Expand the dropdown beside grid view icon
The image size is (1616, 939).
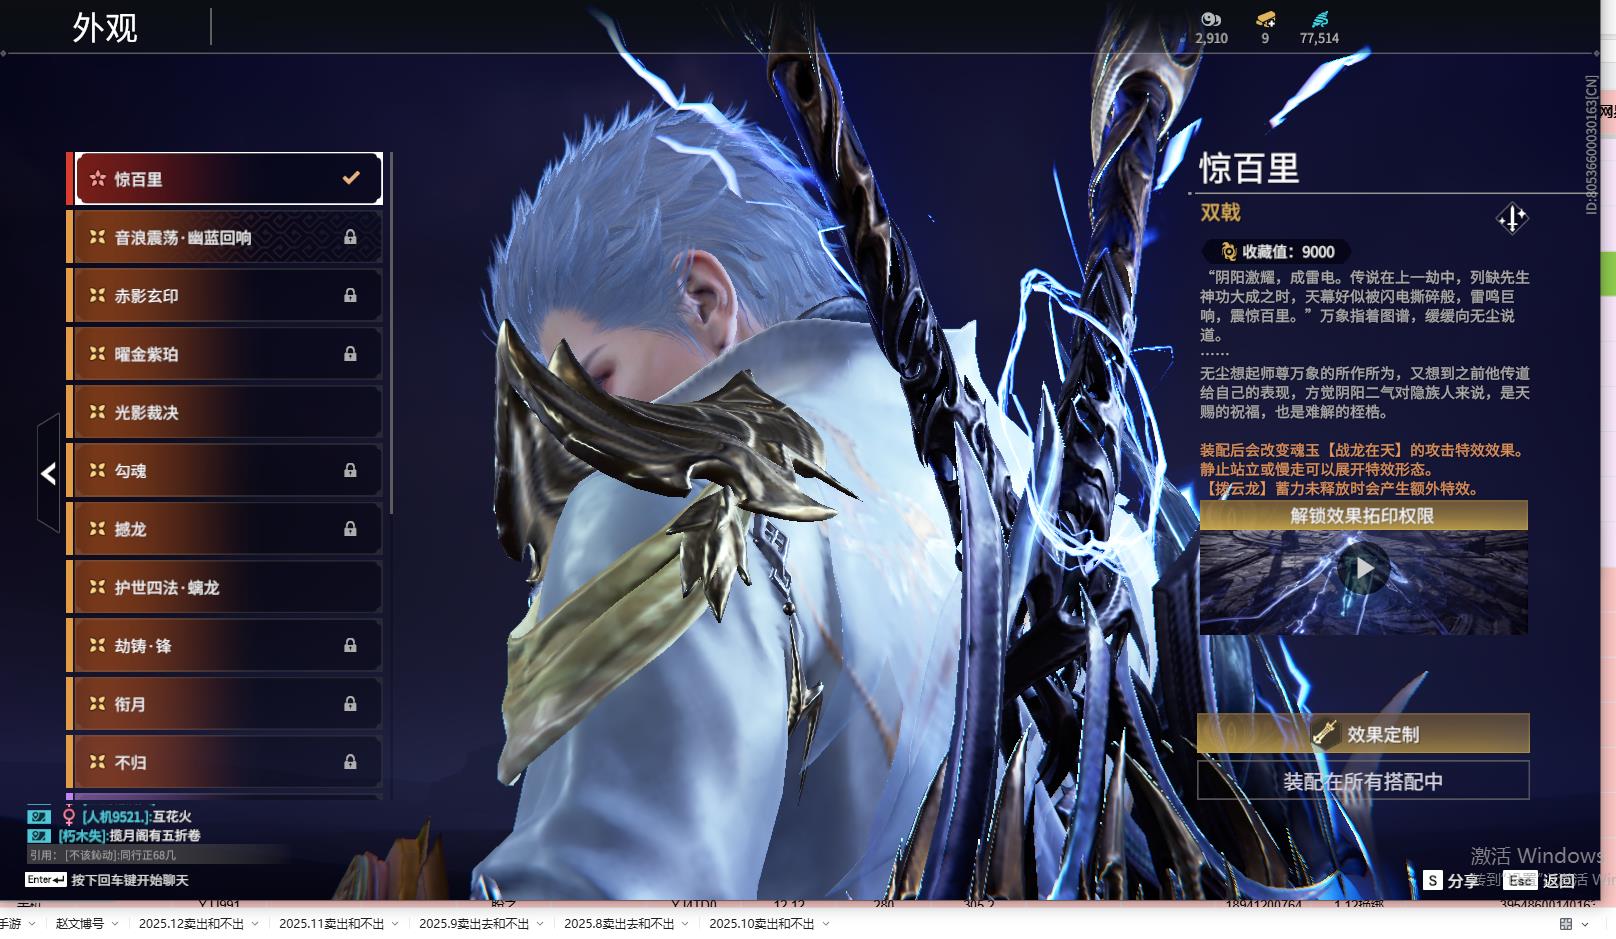(x=1585, y=924)
